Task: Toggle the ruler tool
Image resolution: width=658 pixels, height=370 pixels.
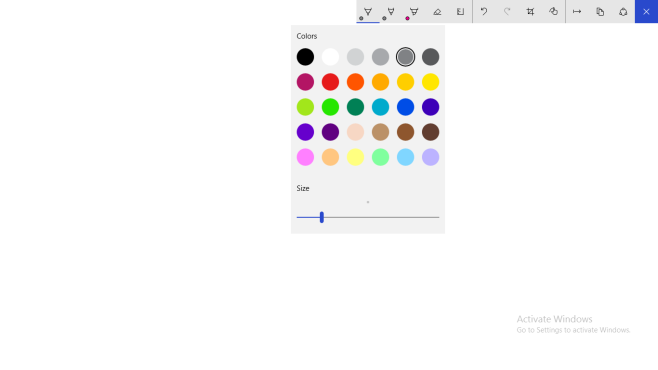Action: pyautogui.click(x=460, y=12)
